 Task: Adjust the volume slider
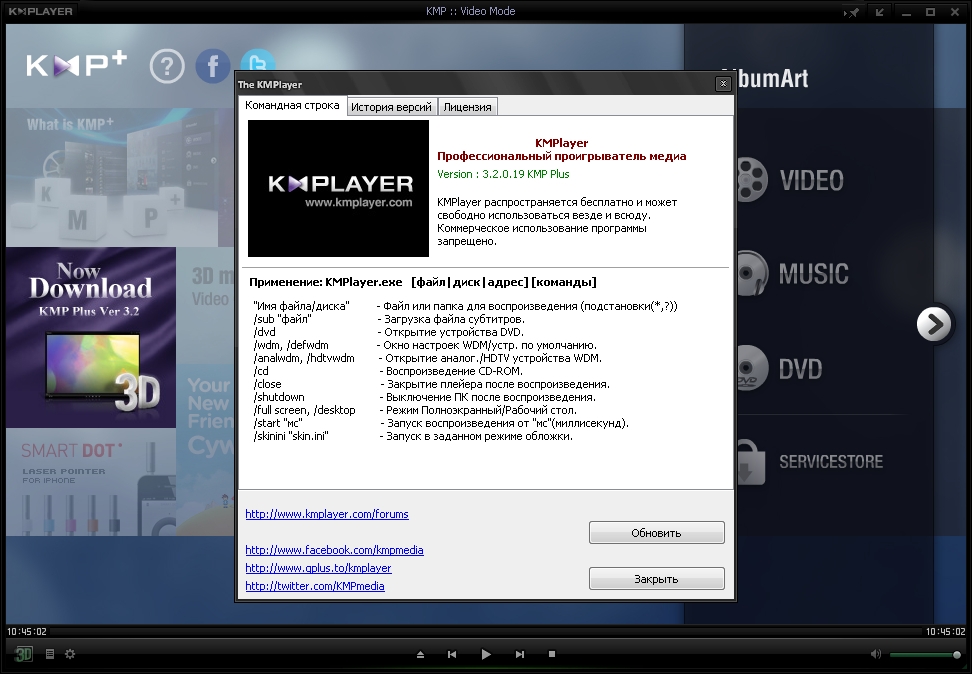tap(926, 655)
